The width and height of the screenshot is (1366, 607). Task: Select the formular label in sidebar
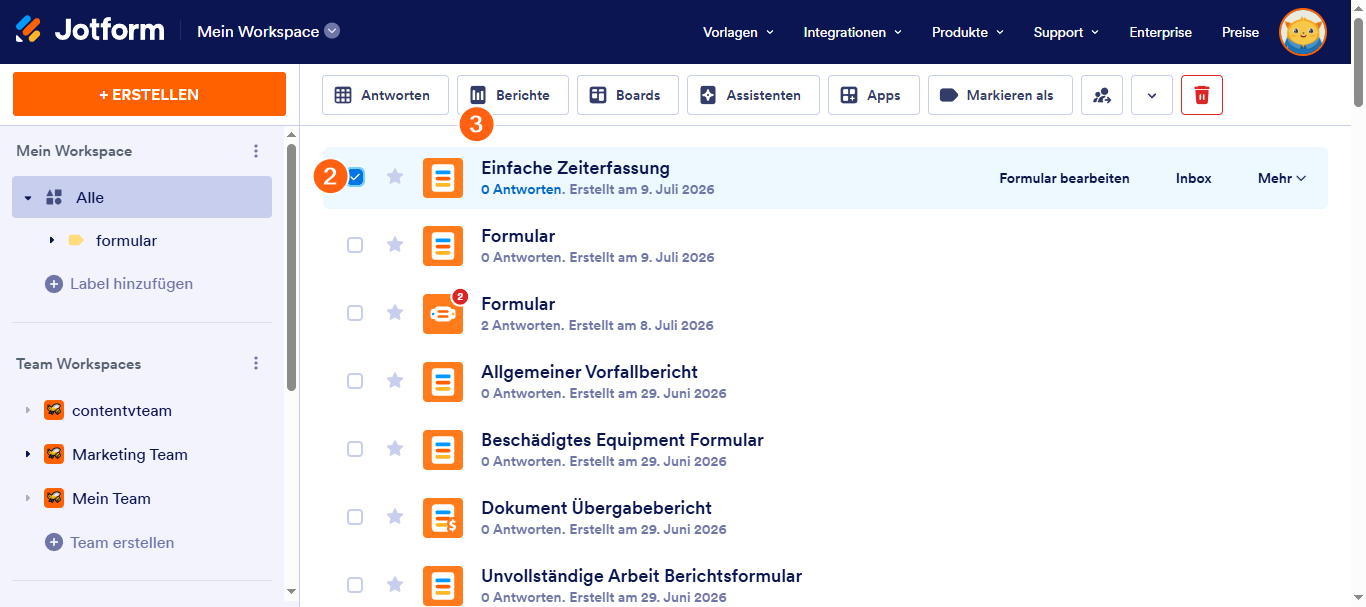126,241
